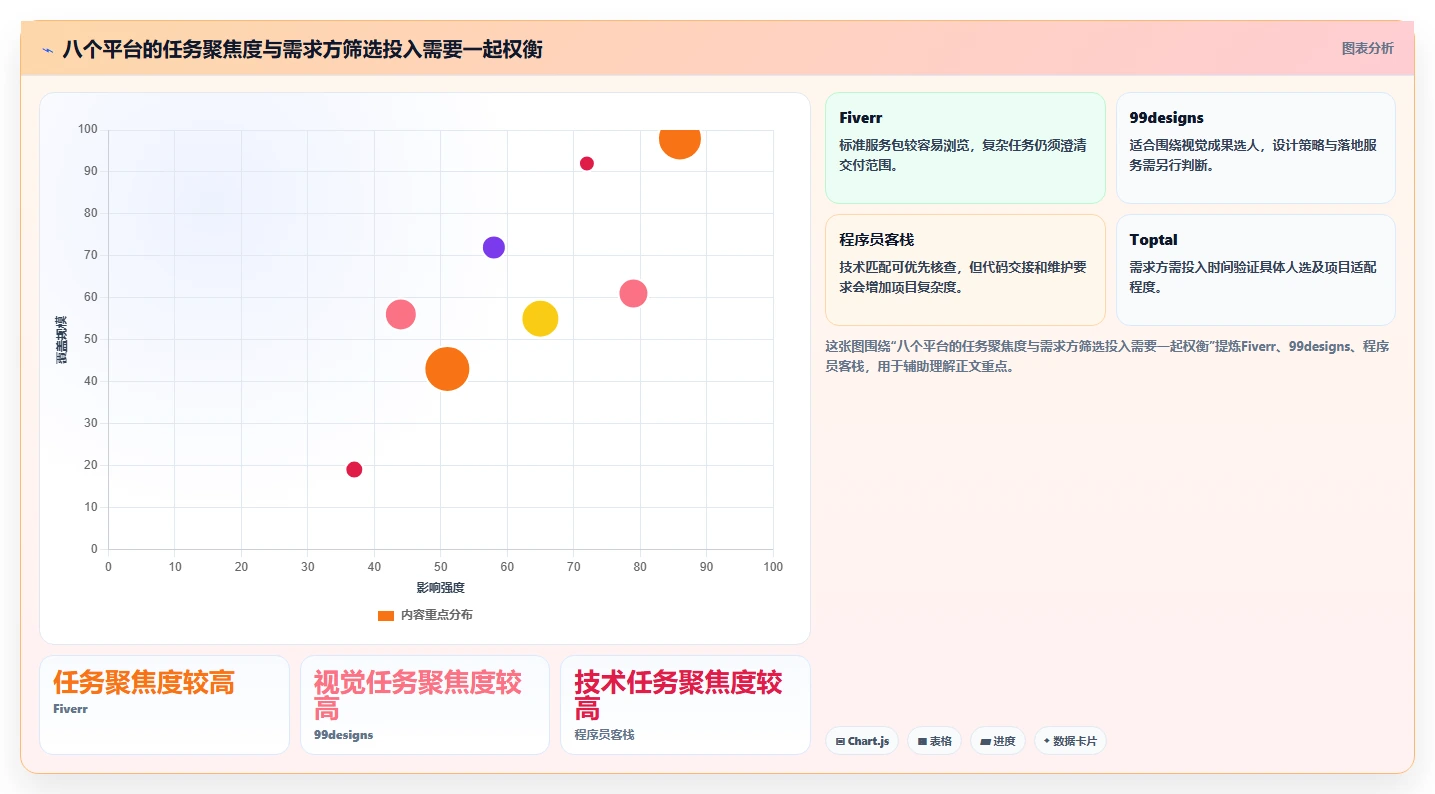
Task: Toggle the 内容重点分布 legend swatch
Action: [386, 615]
